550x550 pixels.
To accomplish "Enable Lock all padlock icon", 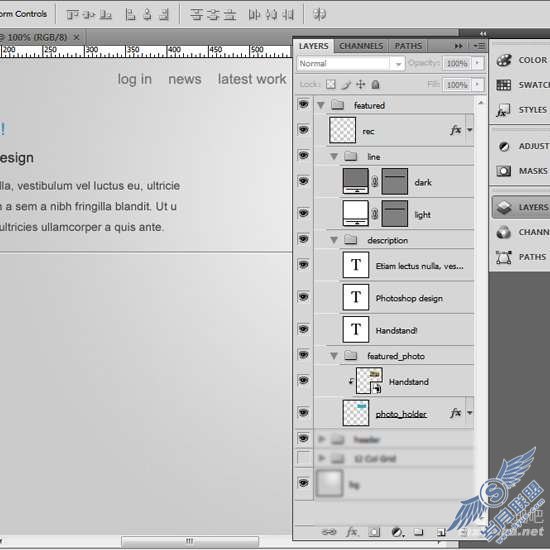I will click(x=375, y=85).
